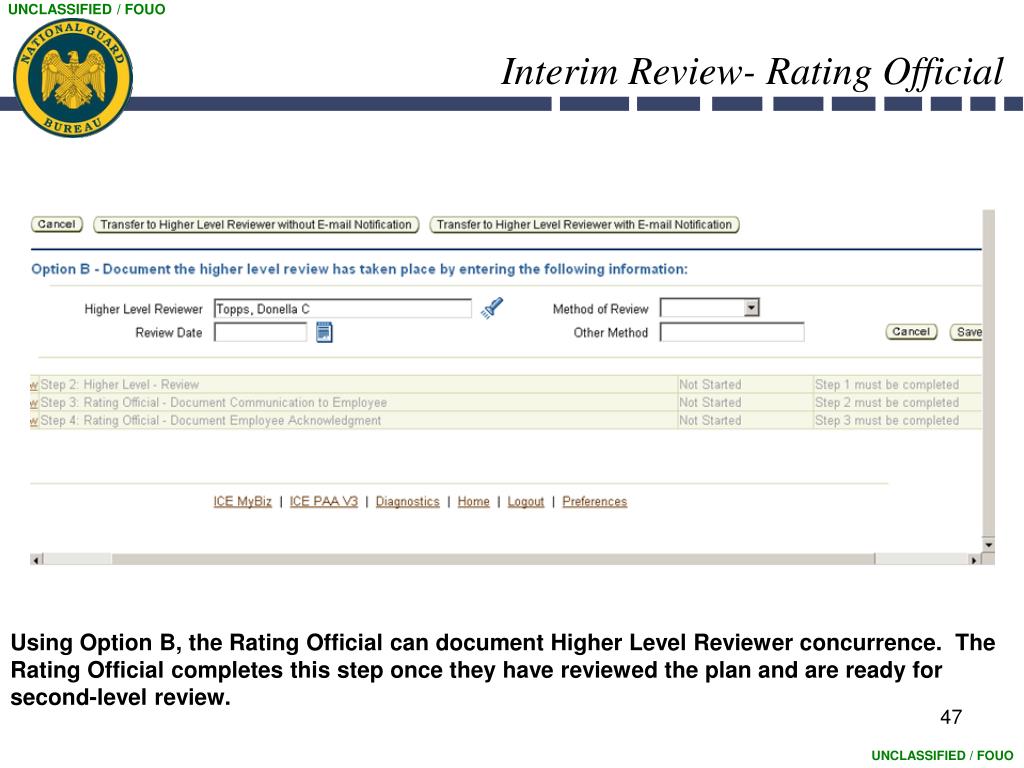The image size is (1024, 768).
Task: Save the higher level review information
Action: tap(967, 332)
